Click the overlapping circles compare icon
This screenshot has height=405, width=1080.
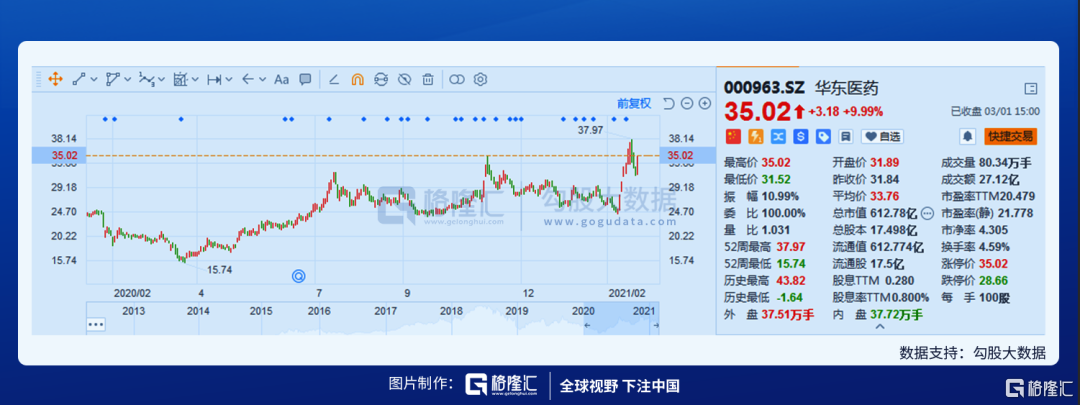click(457, 79)
